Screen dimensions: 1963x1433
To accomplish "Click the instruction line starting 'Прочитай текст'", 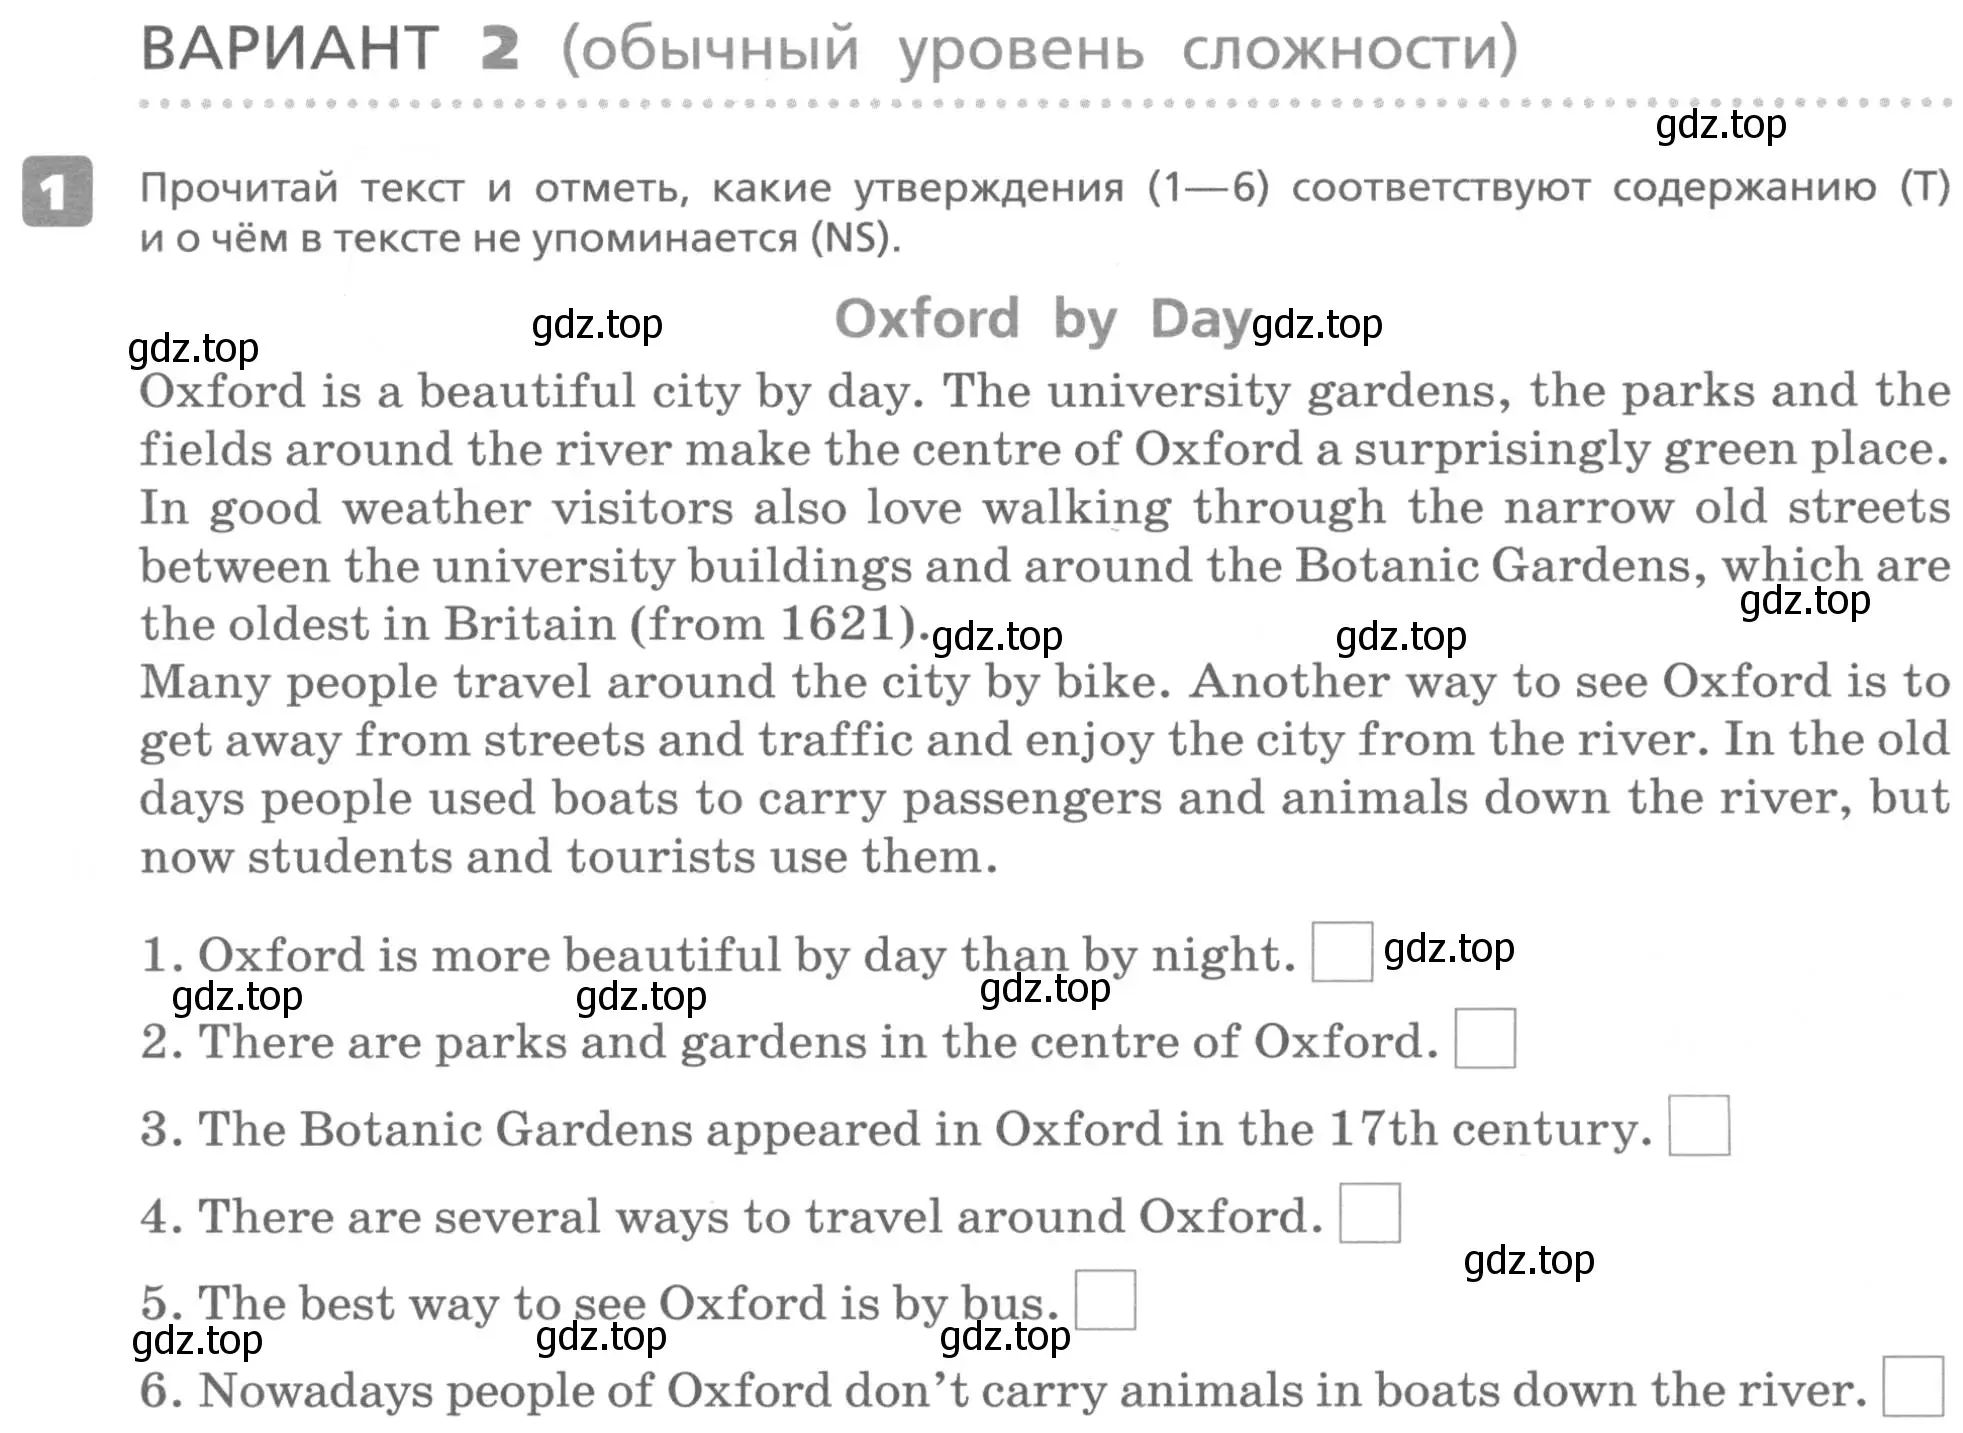I will coord(1045,188).
